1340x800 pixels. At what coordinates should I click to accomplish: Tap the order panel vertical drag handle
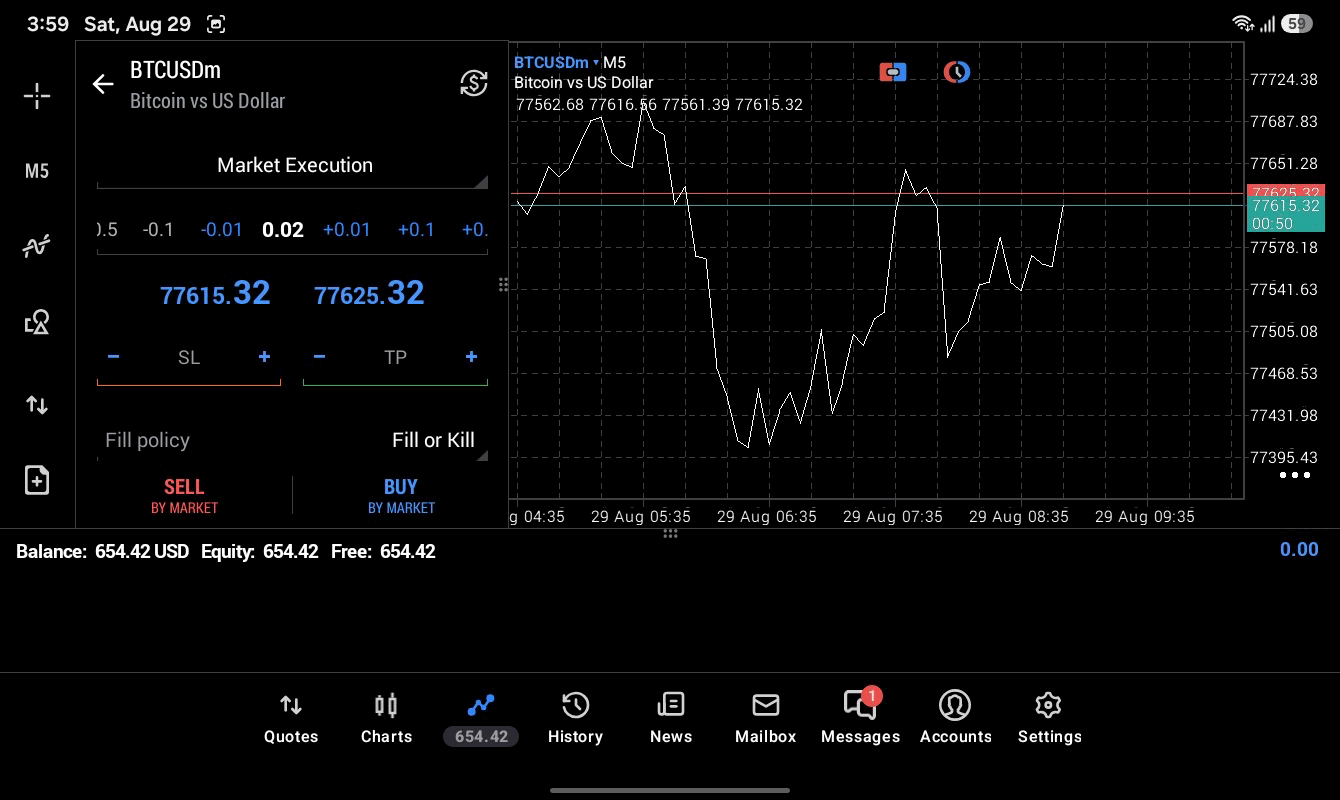coord(503,285)
